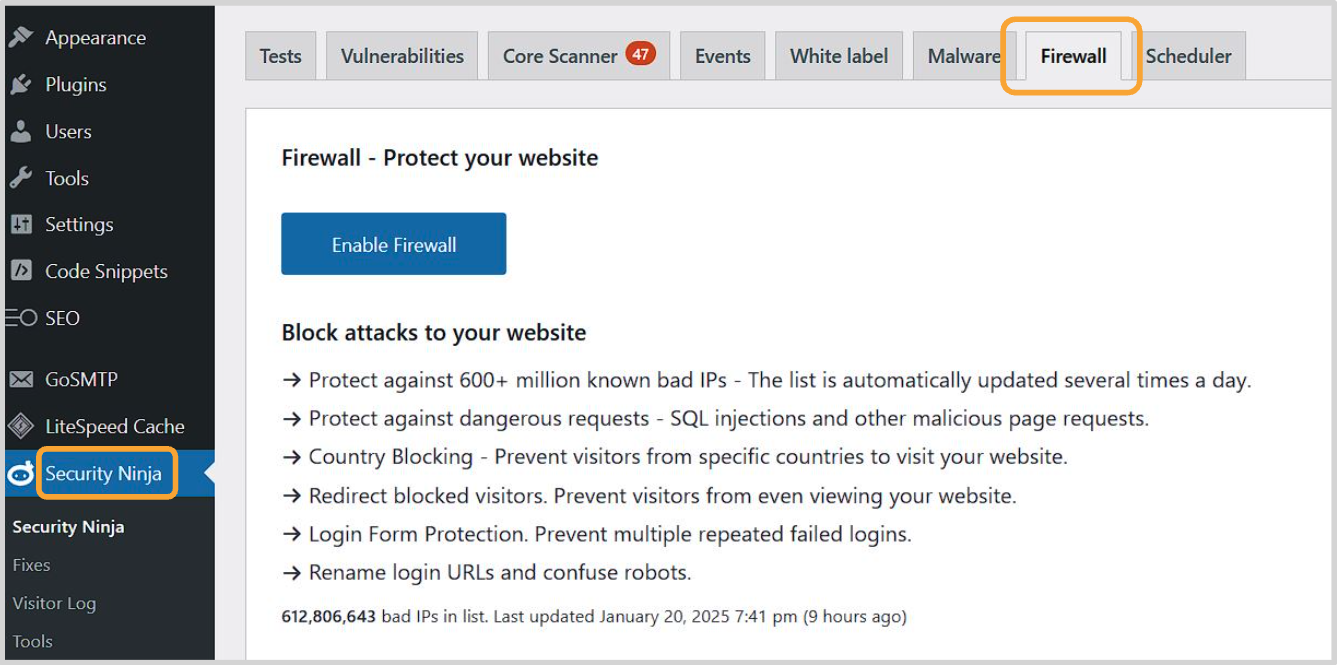The width and height of the screenshot is (1337, 665).
Task: Open the SEO menu item
Action: point(62,318)
